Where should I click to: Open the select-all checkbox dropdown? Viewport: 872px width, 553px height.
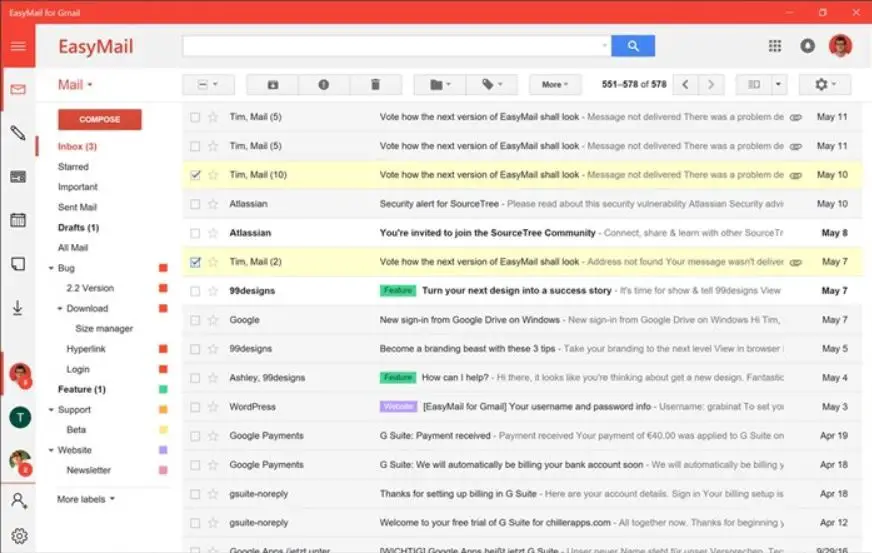click(208, 85)
